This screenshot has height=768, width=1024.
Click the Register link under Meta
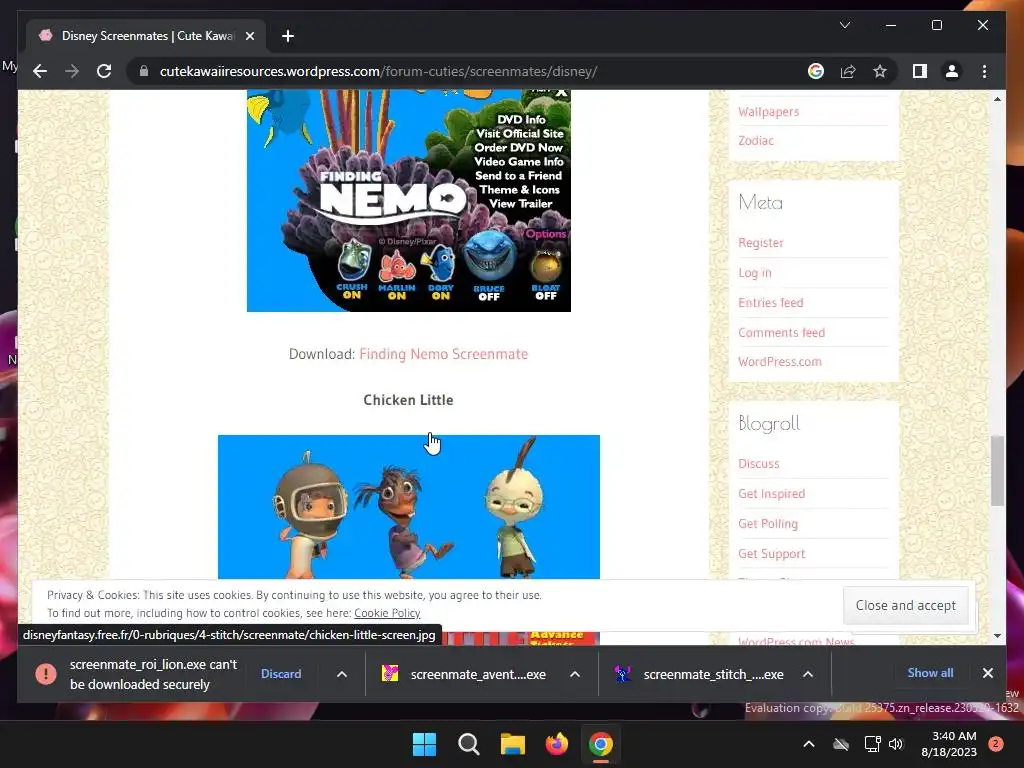click(761, 242)
